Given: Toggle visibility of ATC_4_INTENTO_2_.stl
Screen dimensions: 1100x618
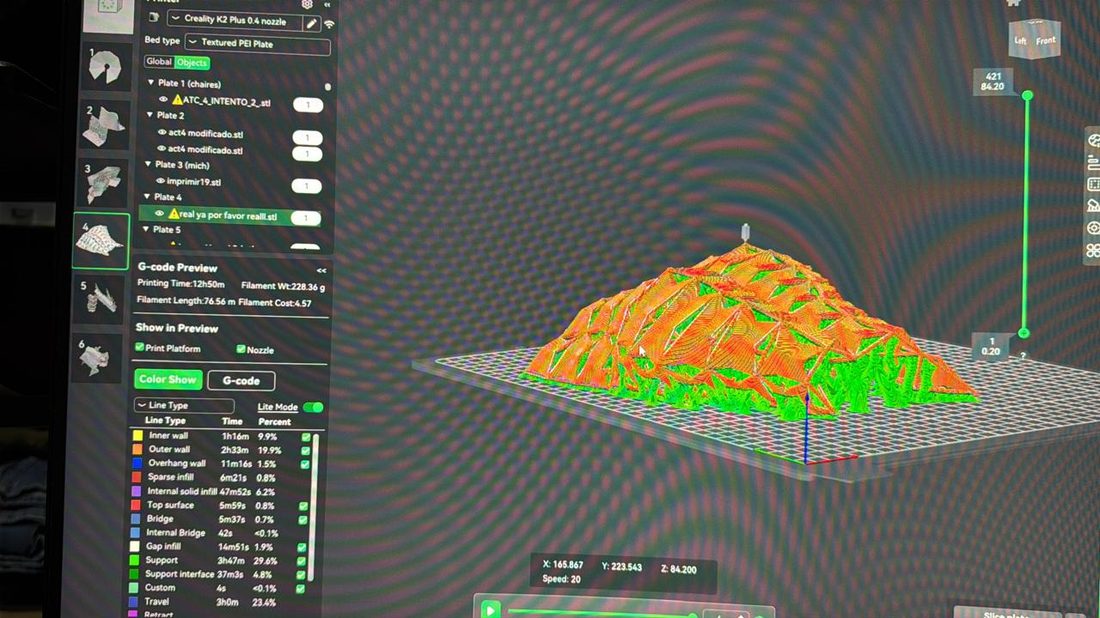Looking at the screenshot, I should [163, 100].
